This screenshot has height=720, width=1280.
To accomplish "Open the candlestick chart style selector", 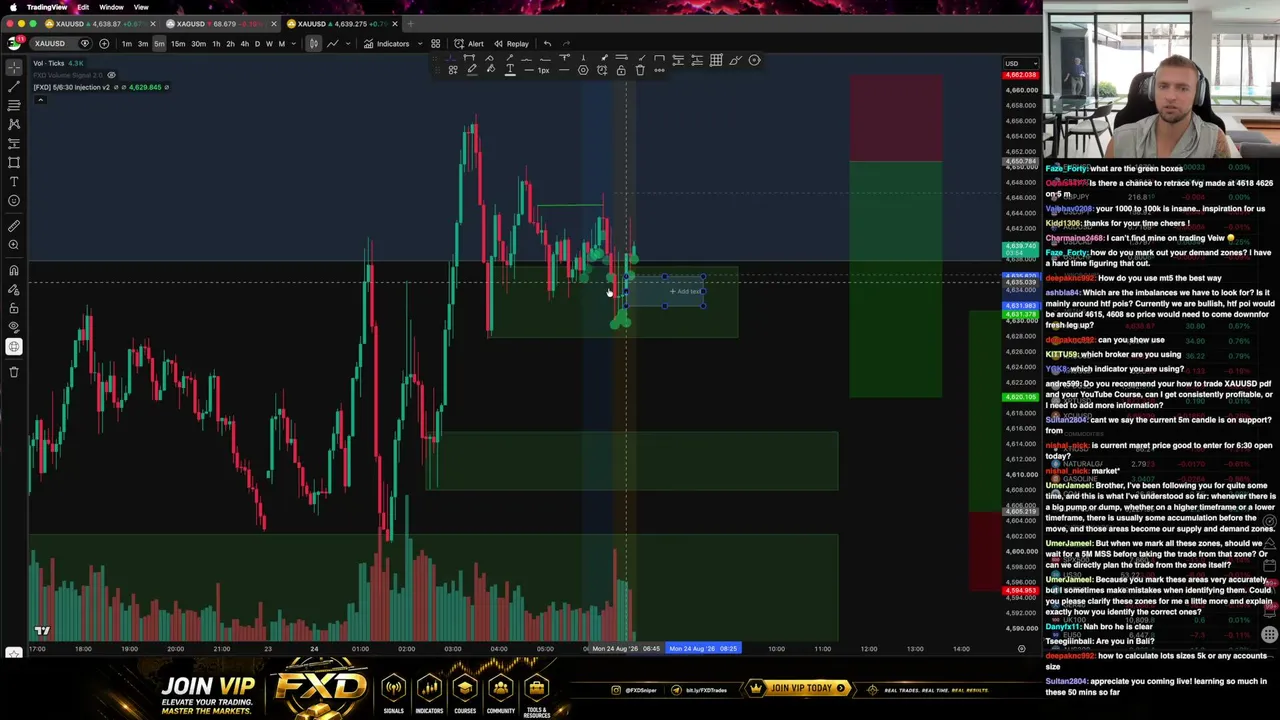I will click(x=314, y=44).
